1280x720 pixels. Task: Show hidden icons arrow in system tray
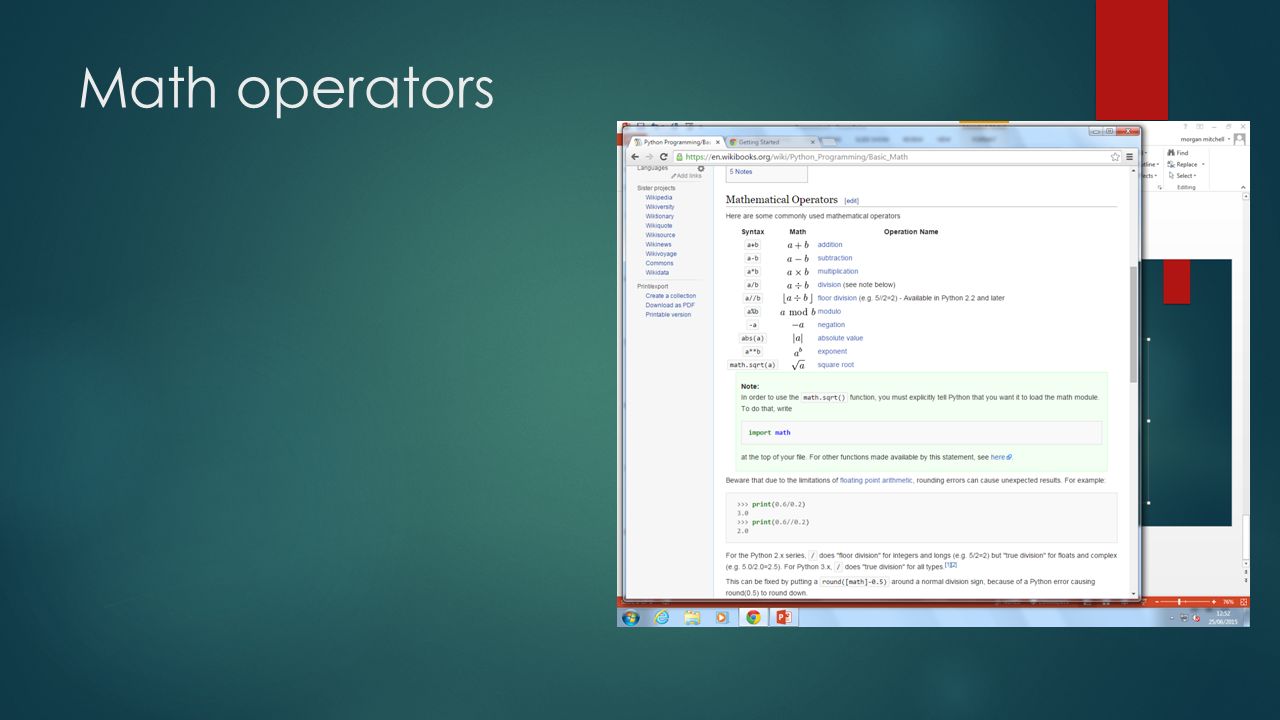(x=1172, y=618)
